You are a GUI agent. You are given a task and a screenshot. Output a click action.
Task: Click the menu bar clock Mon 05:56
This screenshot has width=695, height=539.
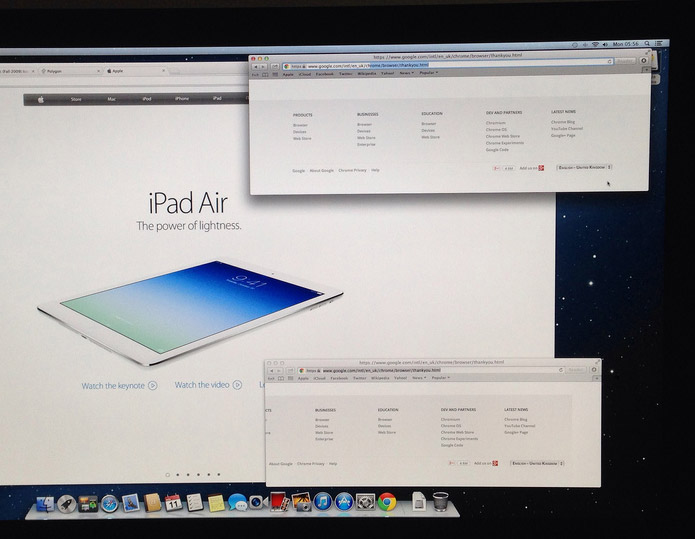625,44
